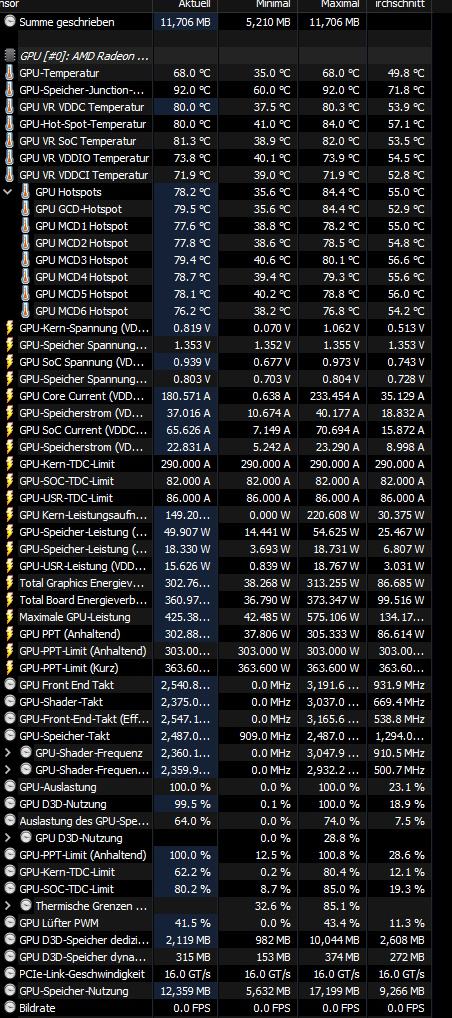
Task: Click the lightning bolt icon of GPU Core Current
Action: tap(10, 396)
